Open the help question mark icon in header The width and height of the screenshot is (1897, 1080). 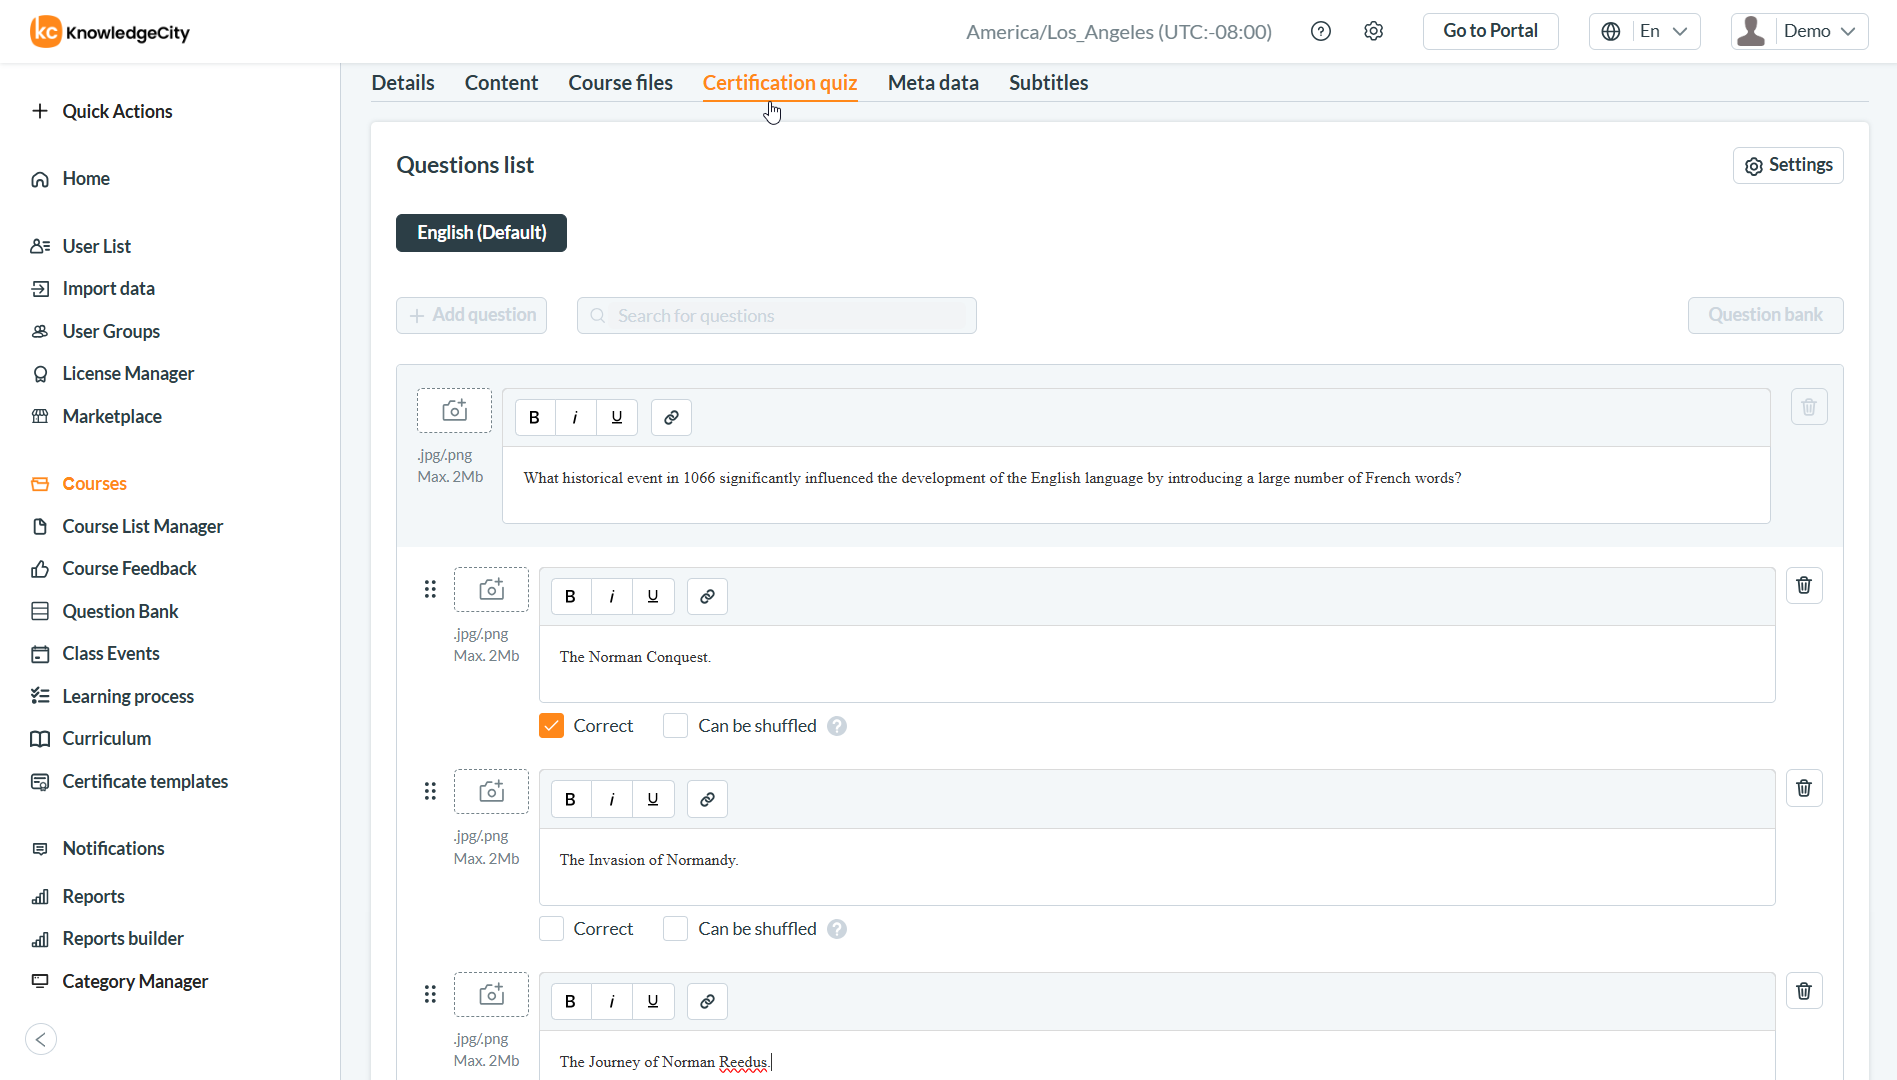coord(1321,31)
